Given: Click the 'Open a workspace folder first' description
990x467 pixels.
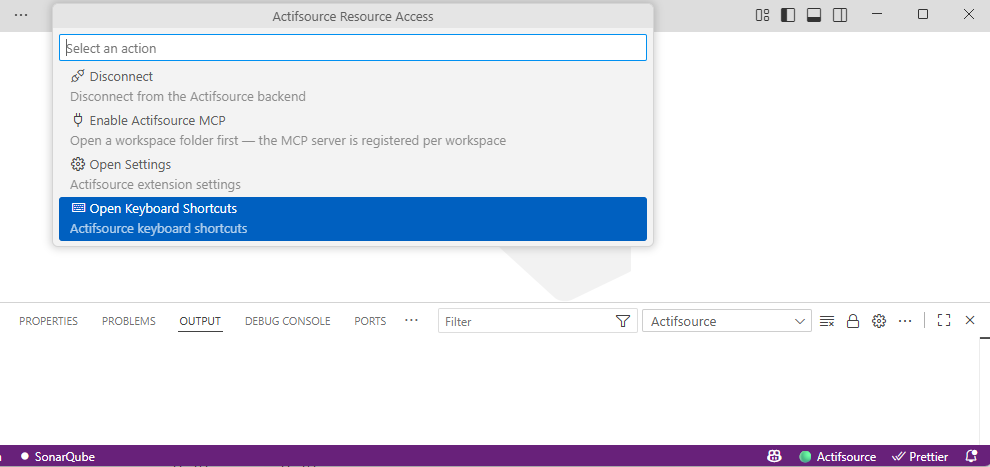Looking at the screenshot, I should (x=288, y=140).
